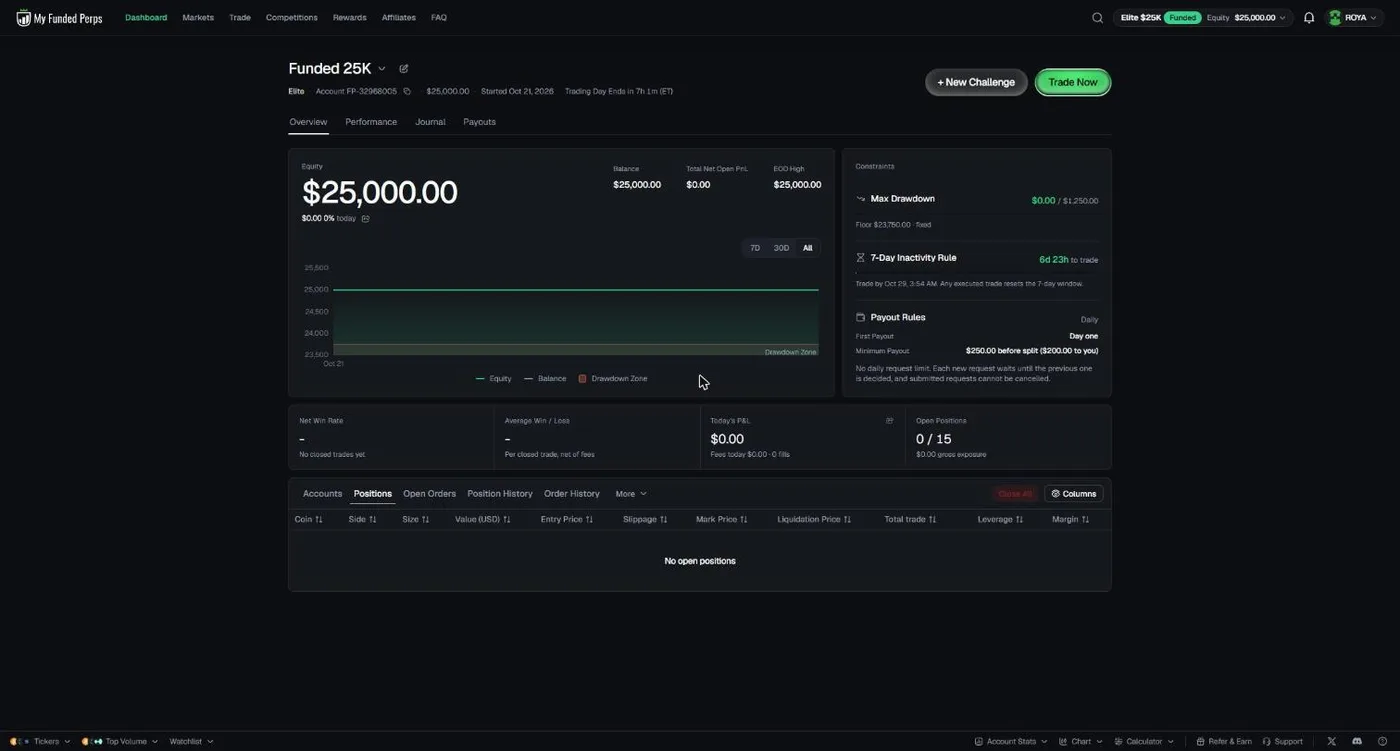
Task: Toggle the Drawdown Zone legend swatch
Action: (582, 379)
